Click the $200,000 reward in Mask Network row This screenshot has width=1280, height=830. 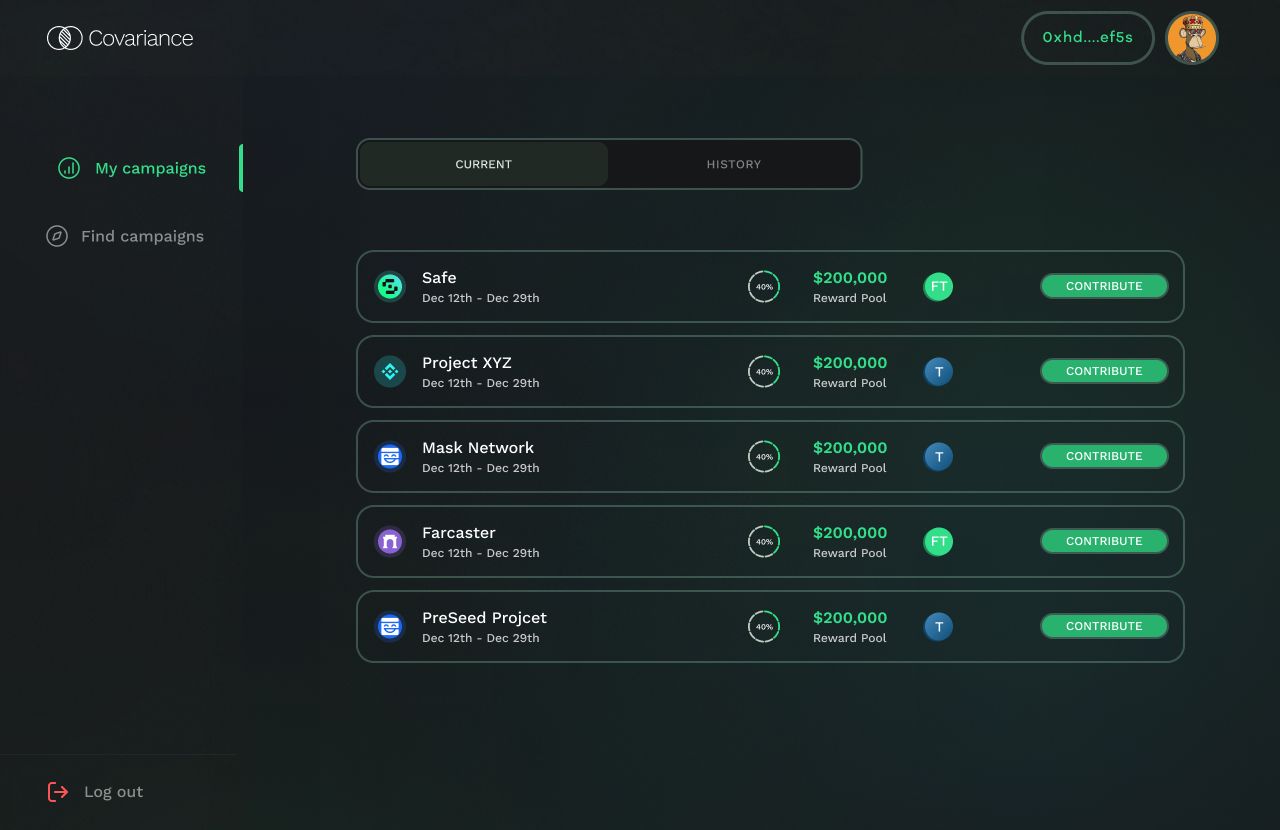tap(850, 448)
